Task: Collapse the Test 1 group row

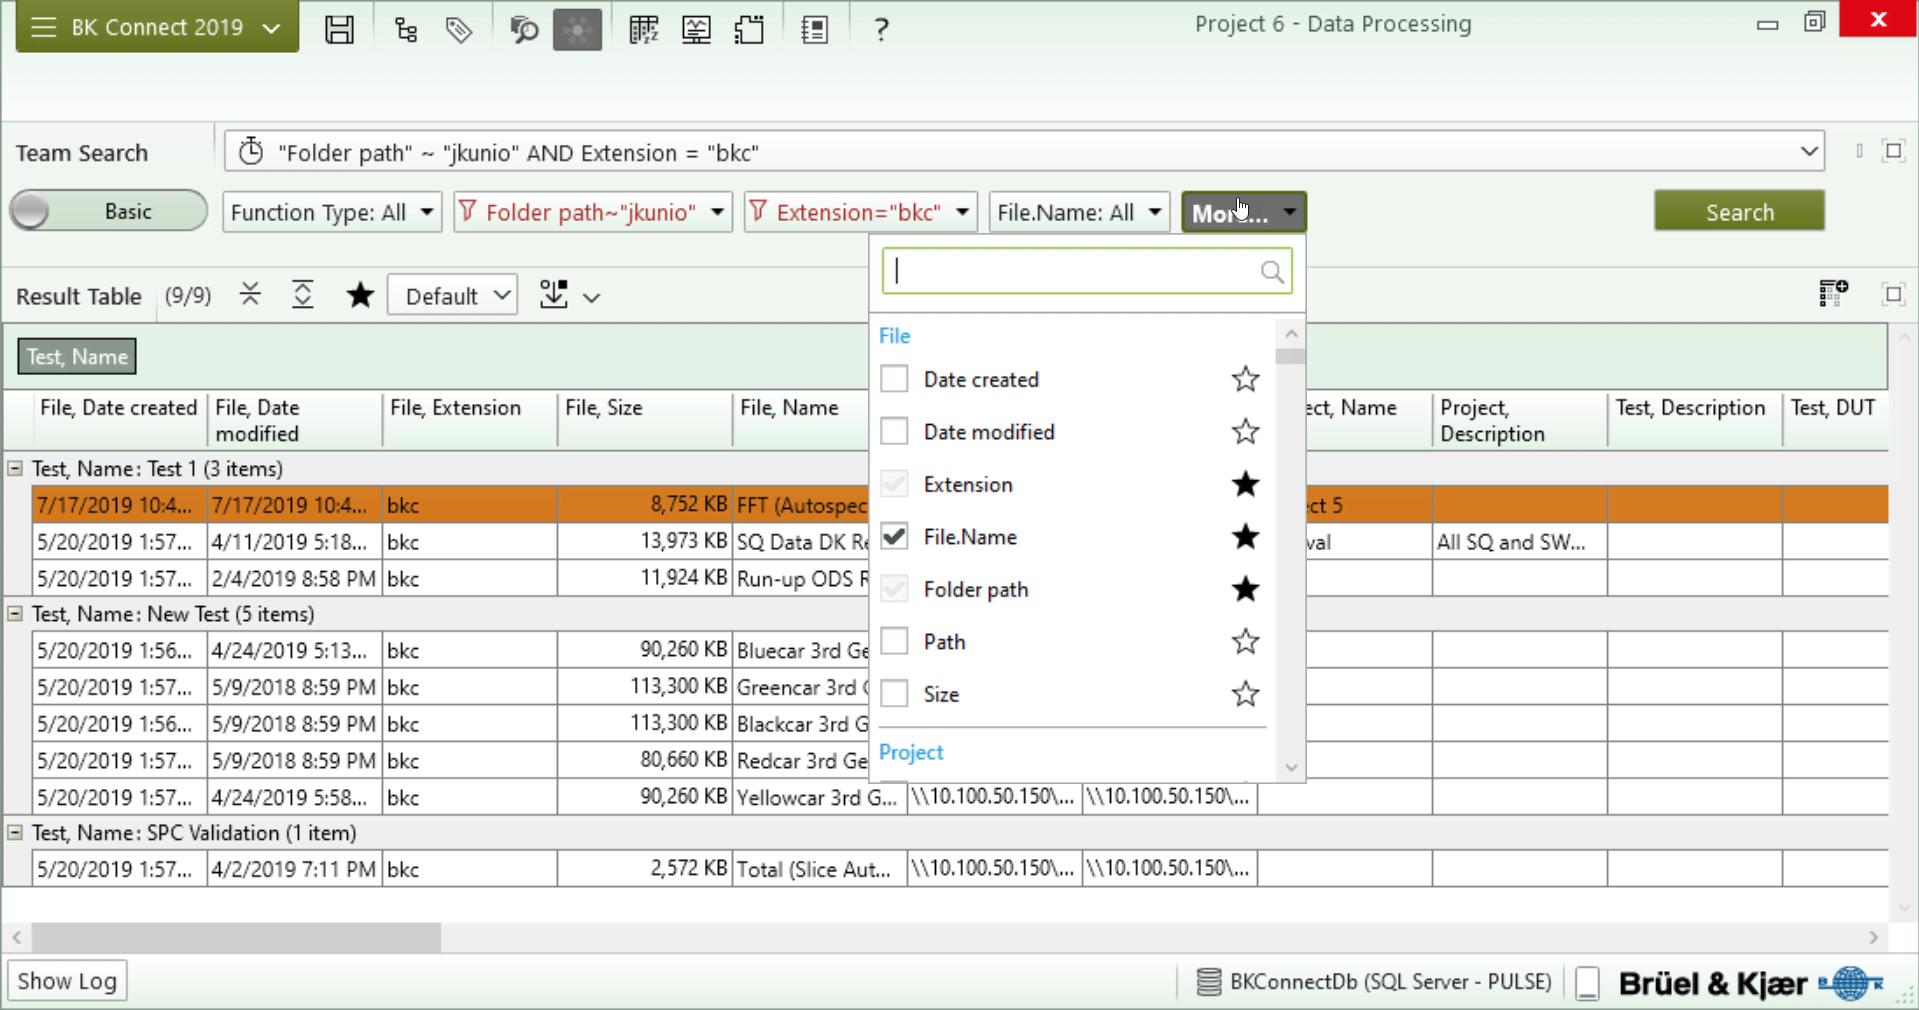Action: click(x=15, y=468)
